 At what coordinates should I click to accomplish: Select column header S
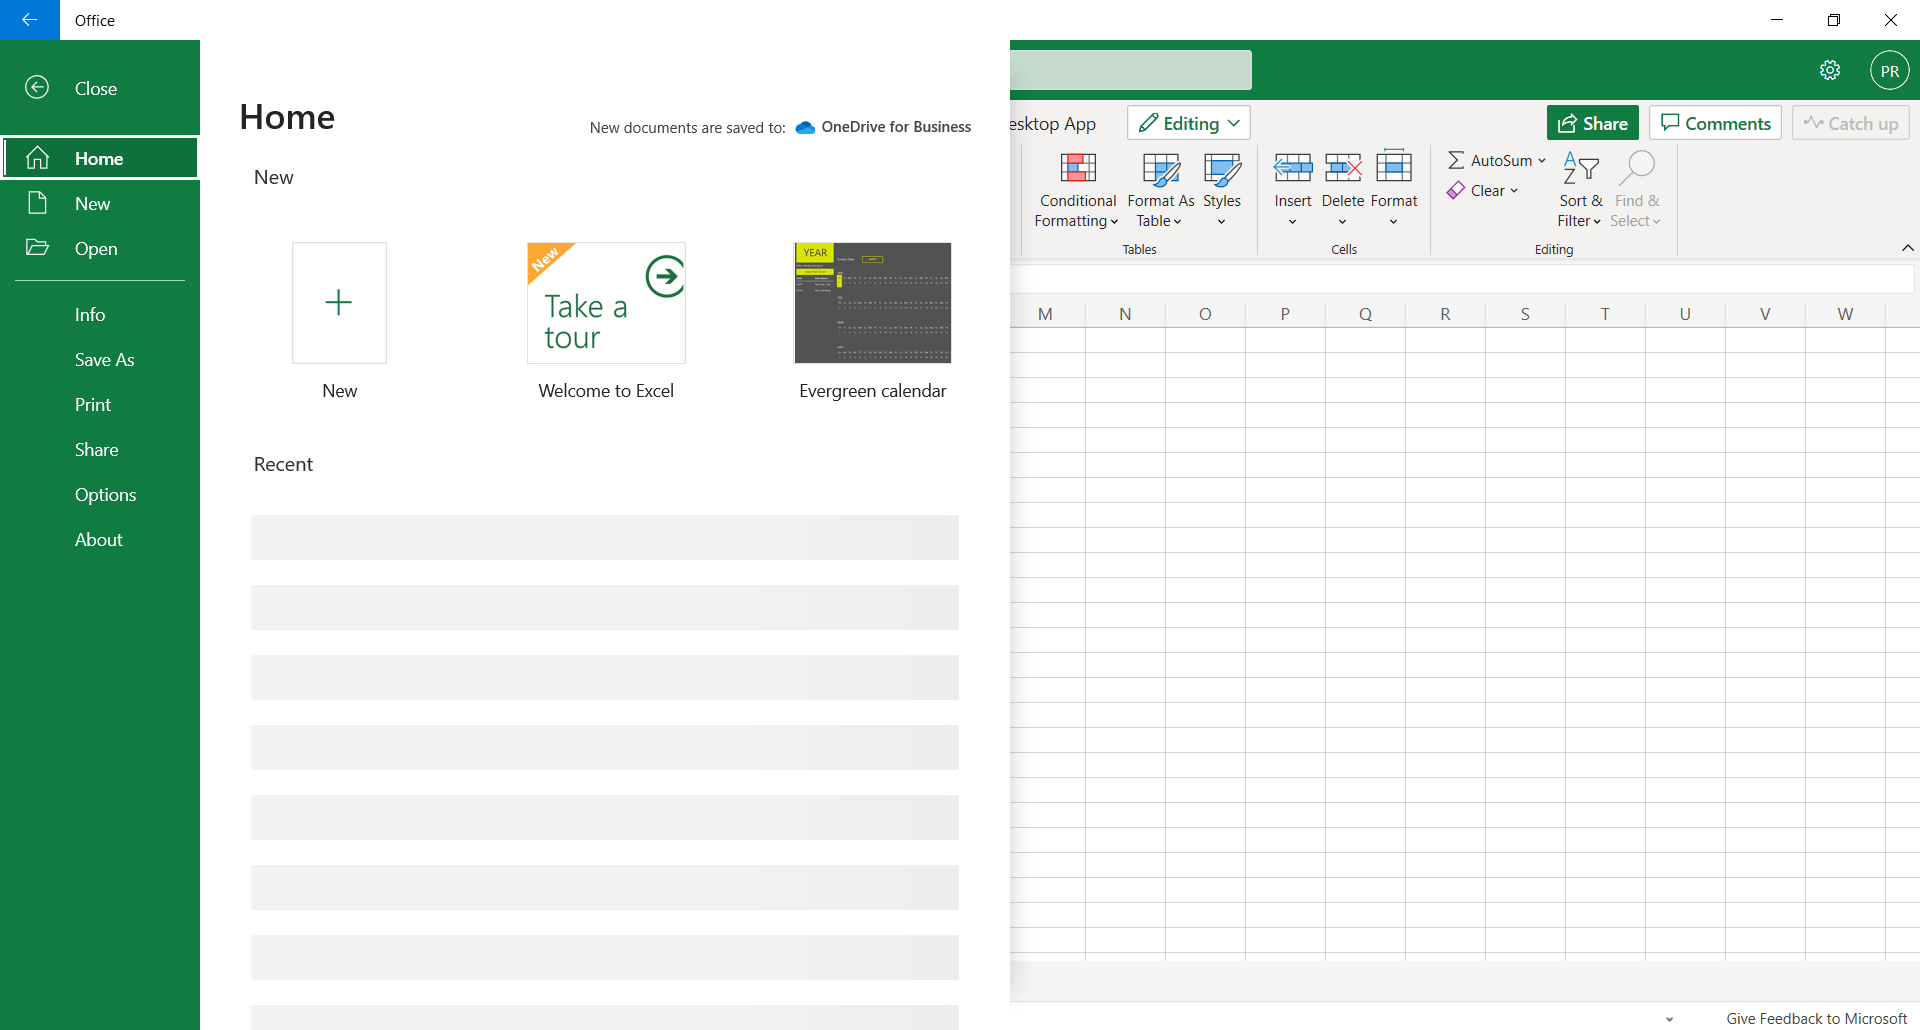tap(1525, 314)
